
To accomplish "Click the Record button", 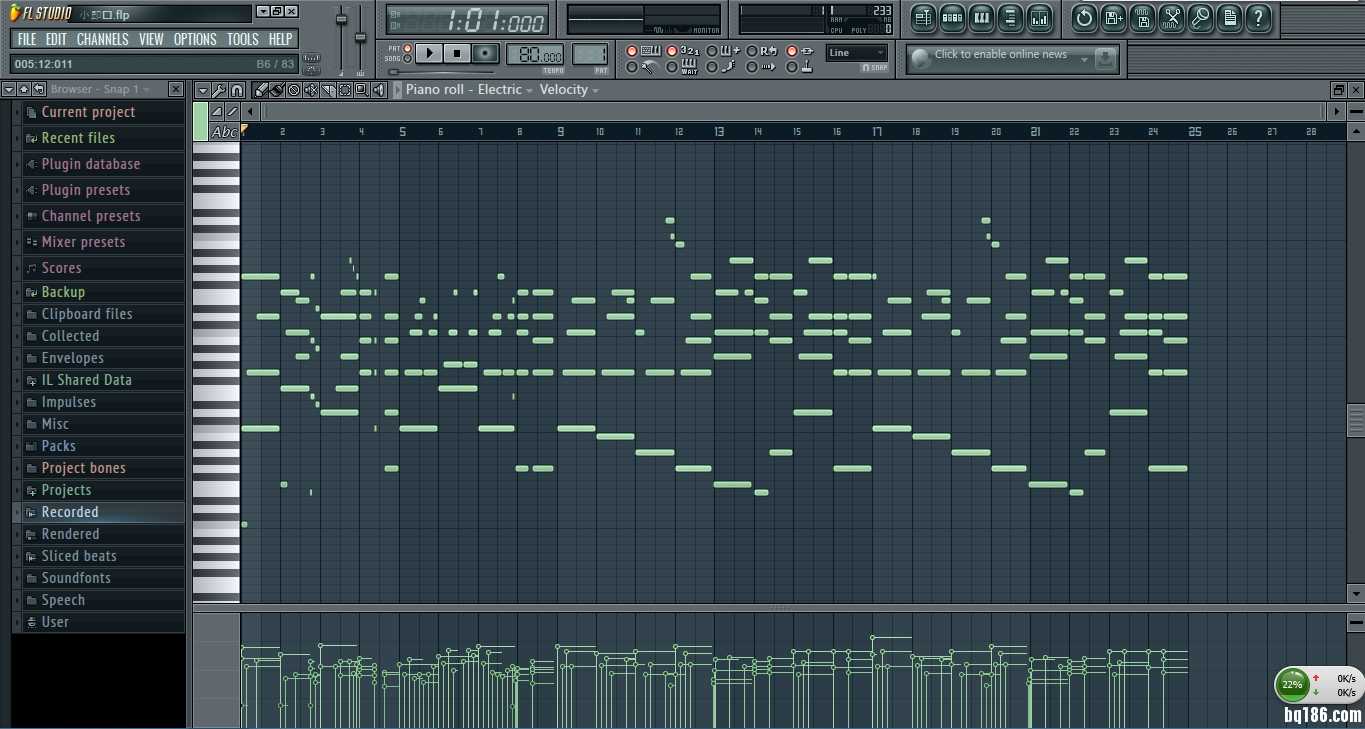I will click(x=486, y=53).
